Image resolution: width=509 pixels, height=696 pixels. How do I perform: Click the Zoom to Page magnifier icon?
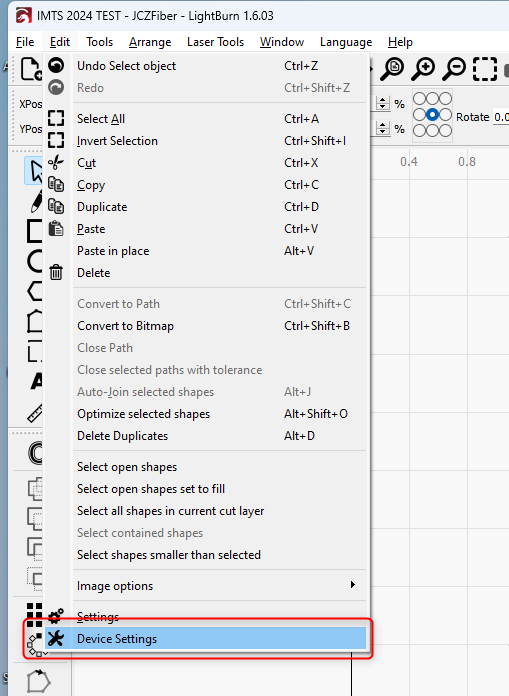(x=393, y=69)
